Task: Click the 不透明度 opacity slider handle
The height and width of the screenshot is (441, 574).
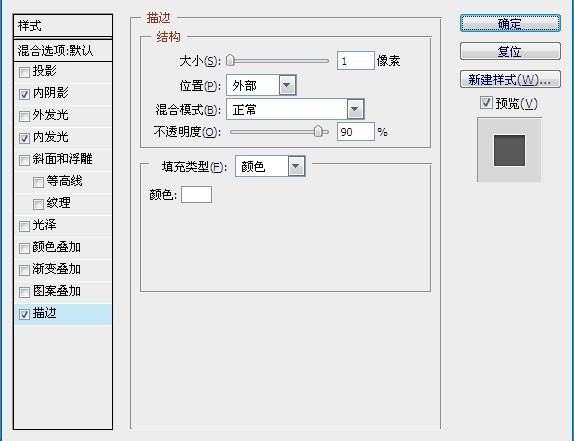Action: coord(318,131)
